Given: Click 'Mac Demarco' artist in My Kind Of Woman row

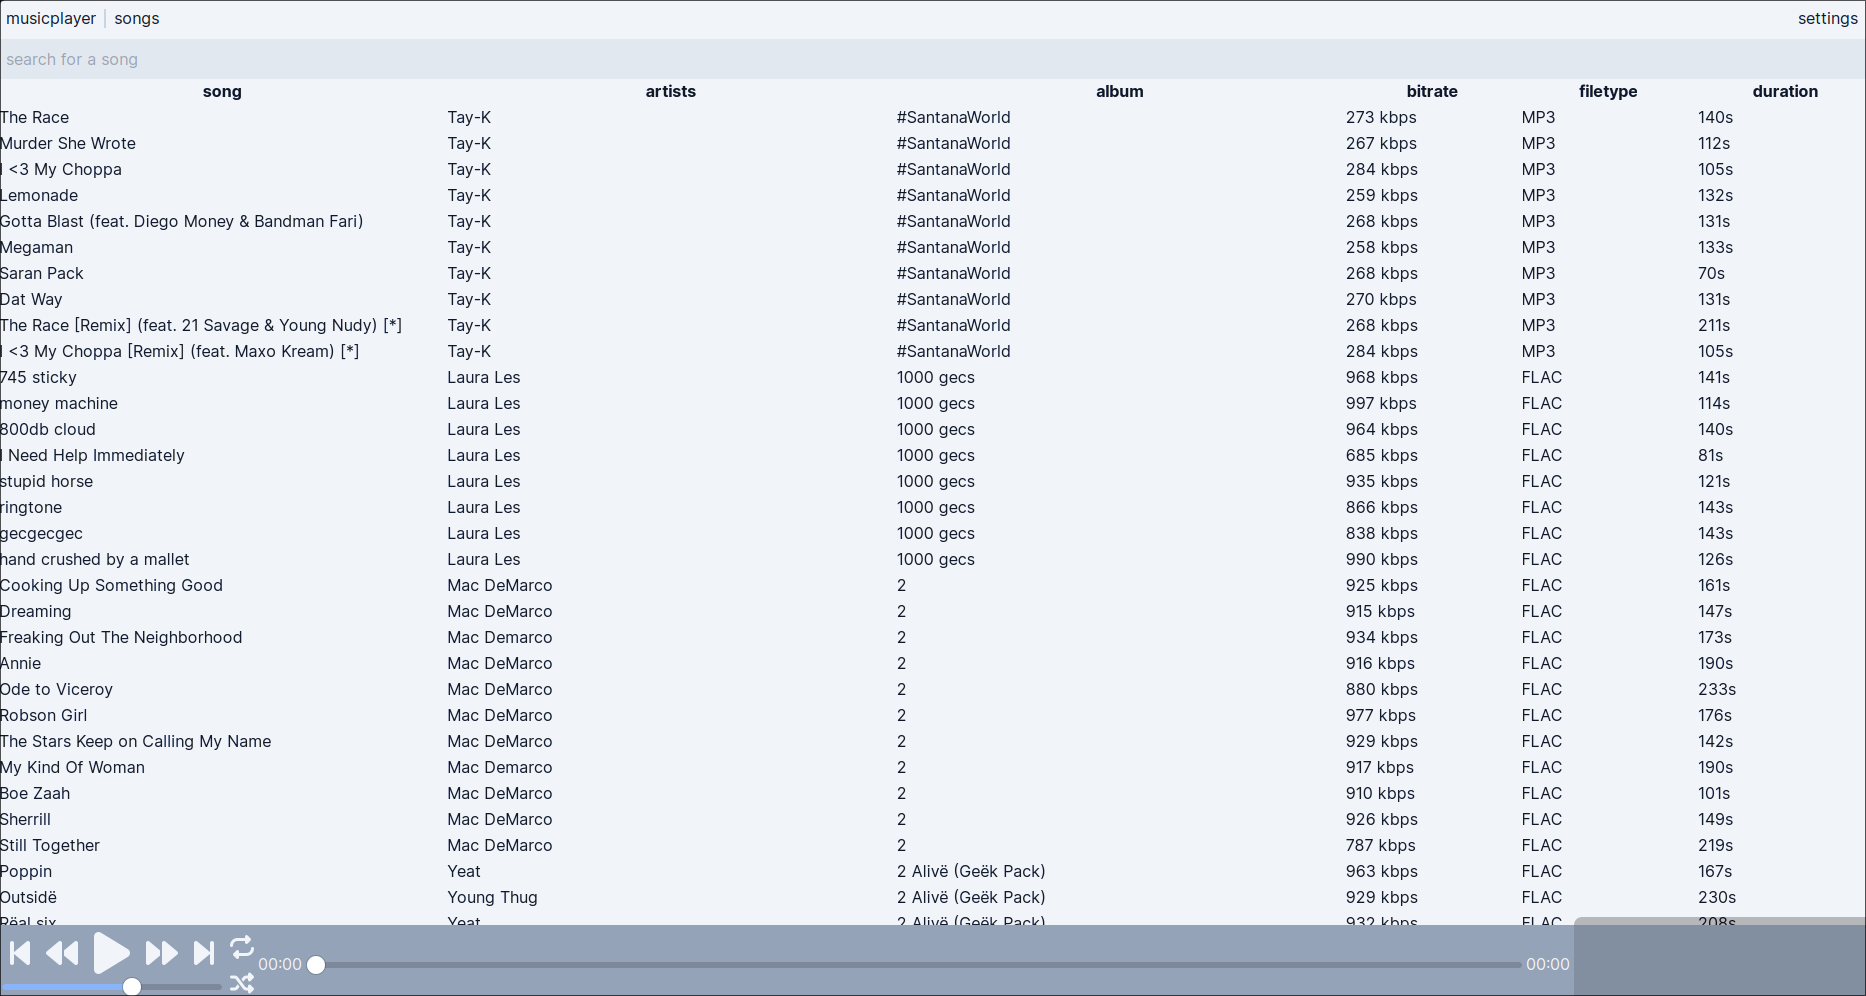Looking at the screenshot, I should click(500, 767).
